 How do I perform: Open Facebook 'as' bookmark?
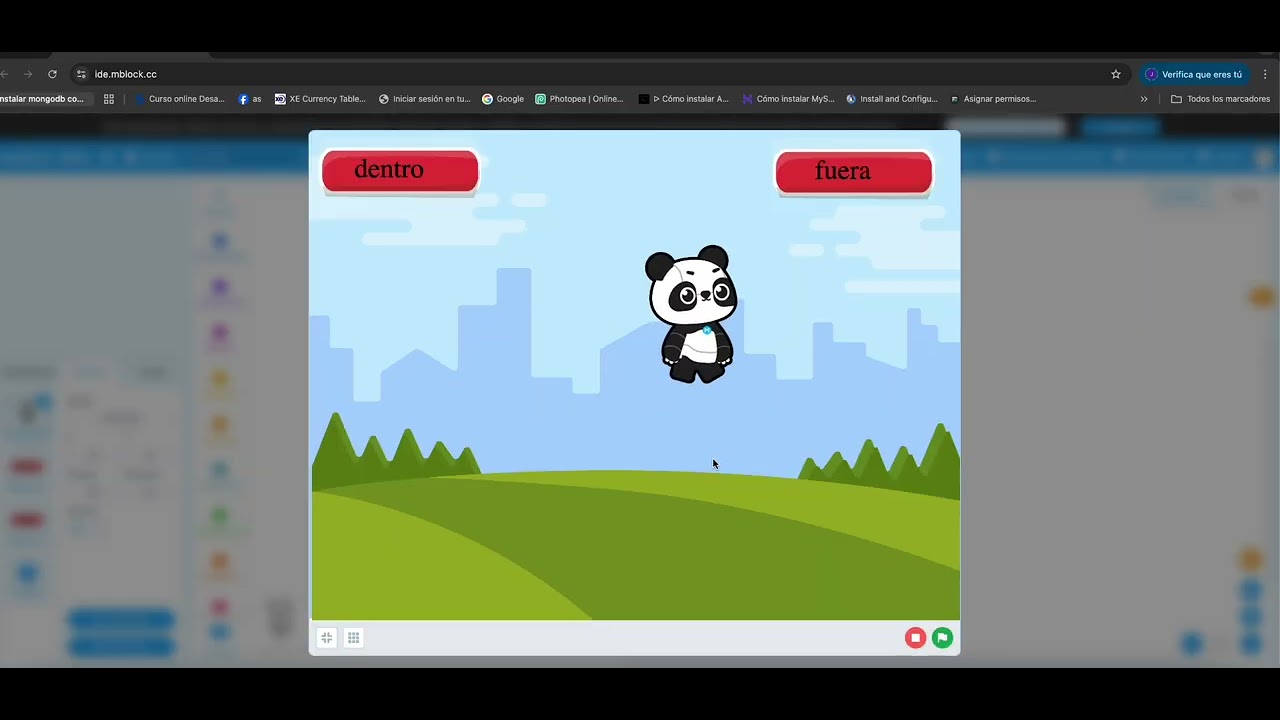pos(250,99)
